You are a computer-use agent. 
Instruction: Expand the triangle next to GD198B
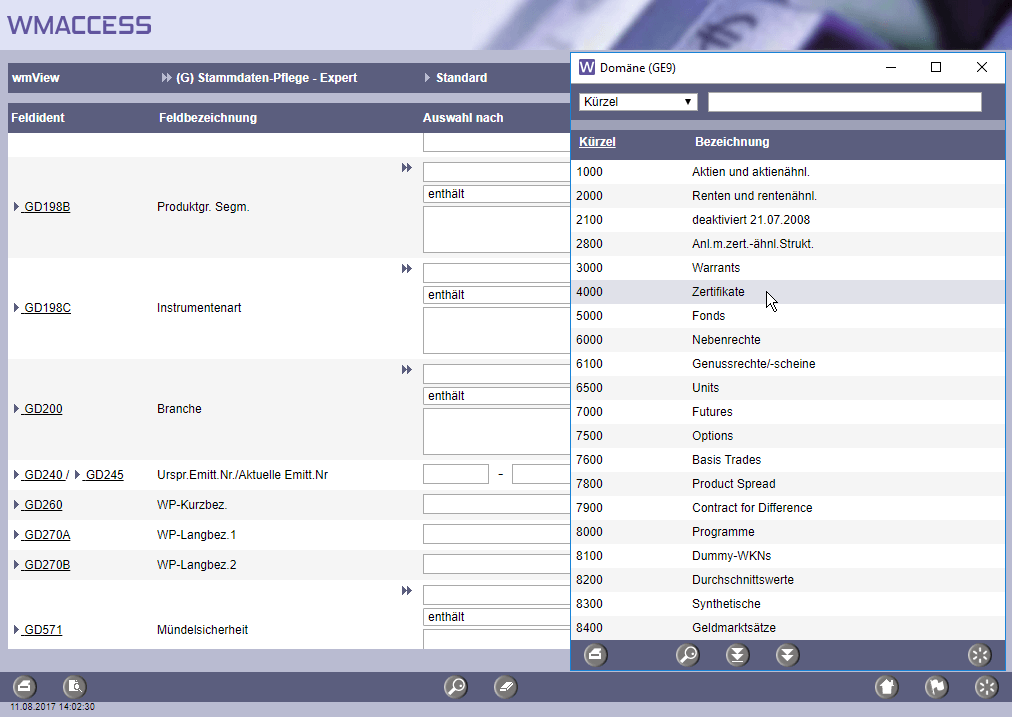[x=16, y=207]
